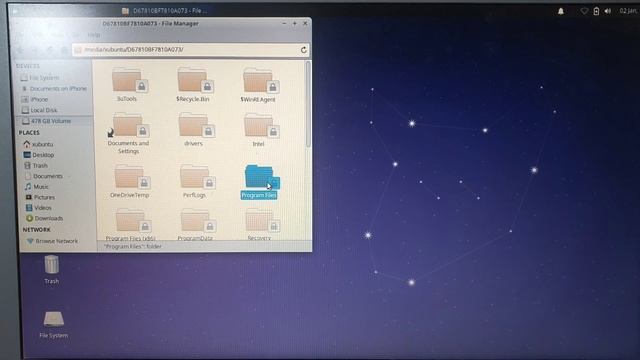Open the Help menu
Viewport: 640px width, 360px height.
click(93, 35)
